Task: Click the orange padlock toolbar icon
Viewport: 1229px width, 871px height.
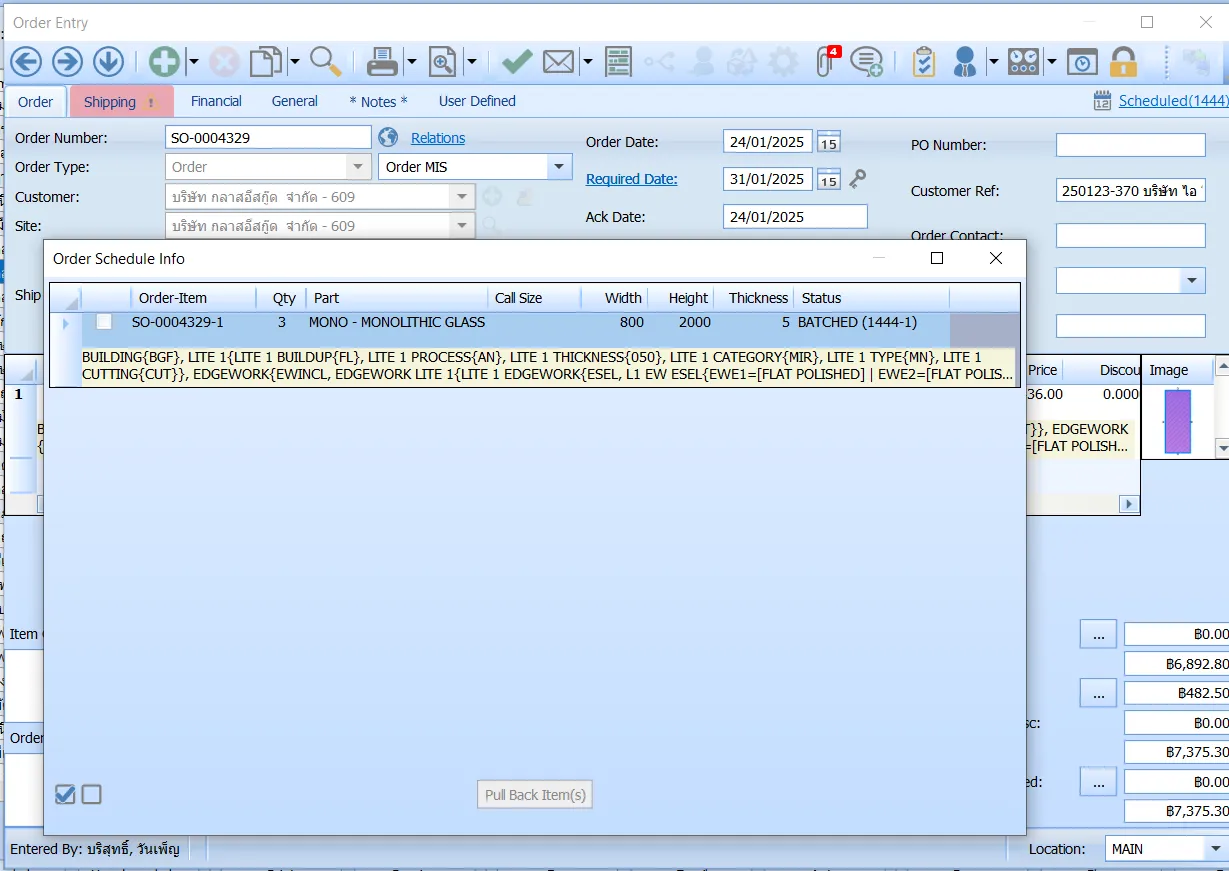Action: pyautogui.click(x=1124, y=62)
